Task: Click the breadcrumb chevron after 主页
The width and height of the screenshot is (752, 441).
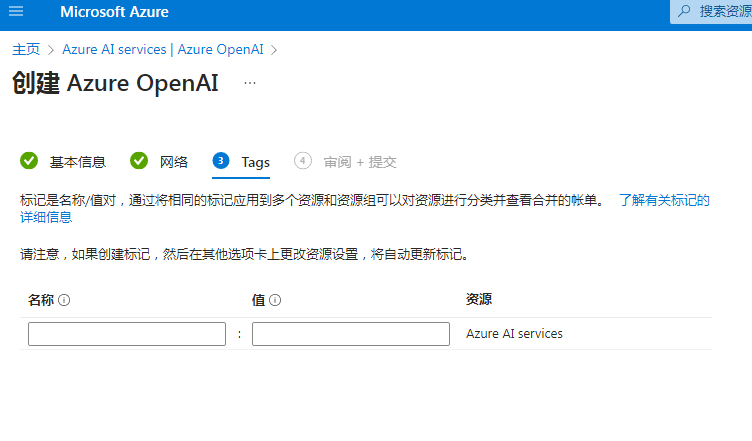Action: point(51,50)
